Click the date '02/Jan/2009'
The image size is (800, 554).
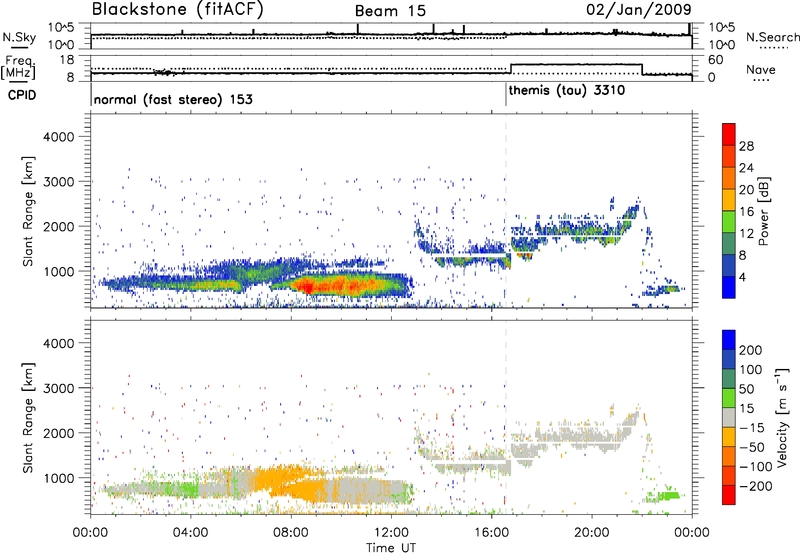(639, 9)
